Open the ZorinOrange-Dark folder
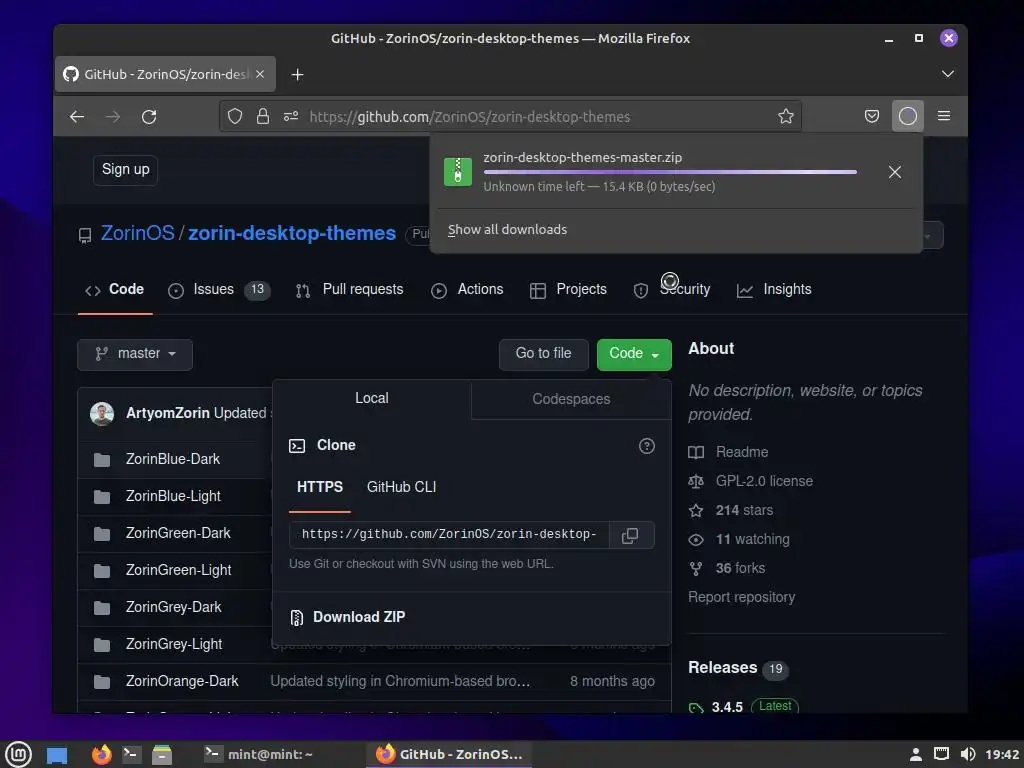Image resolution: width=1024 pixels, height=768 pixels. tap(182, 681)
